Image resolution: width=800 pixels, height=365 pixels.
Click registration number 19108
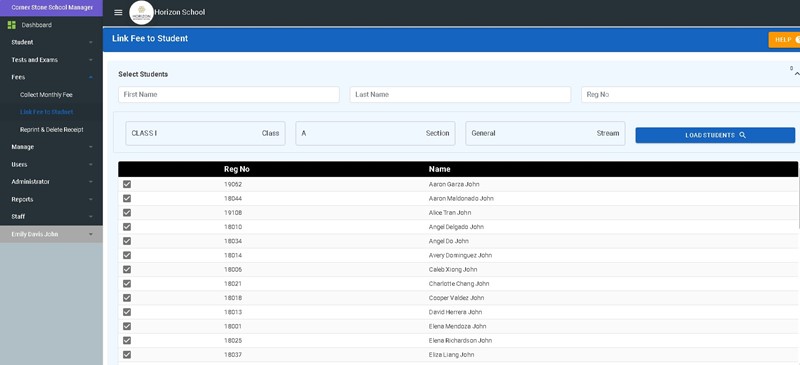click(x=233, y=213)
